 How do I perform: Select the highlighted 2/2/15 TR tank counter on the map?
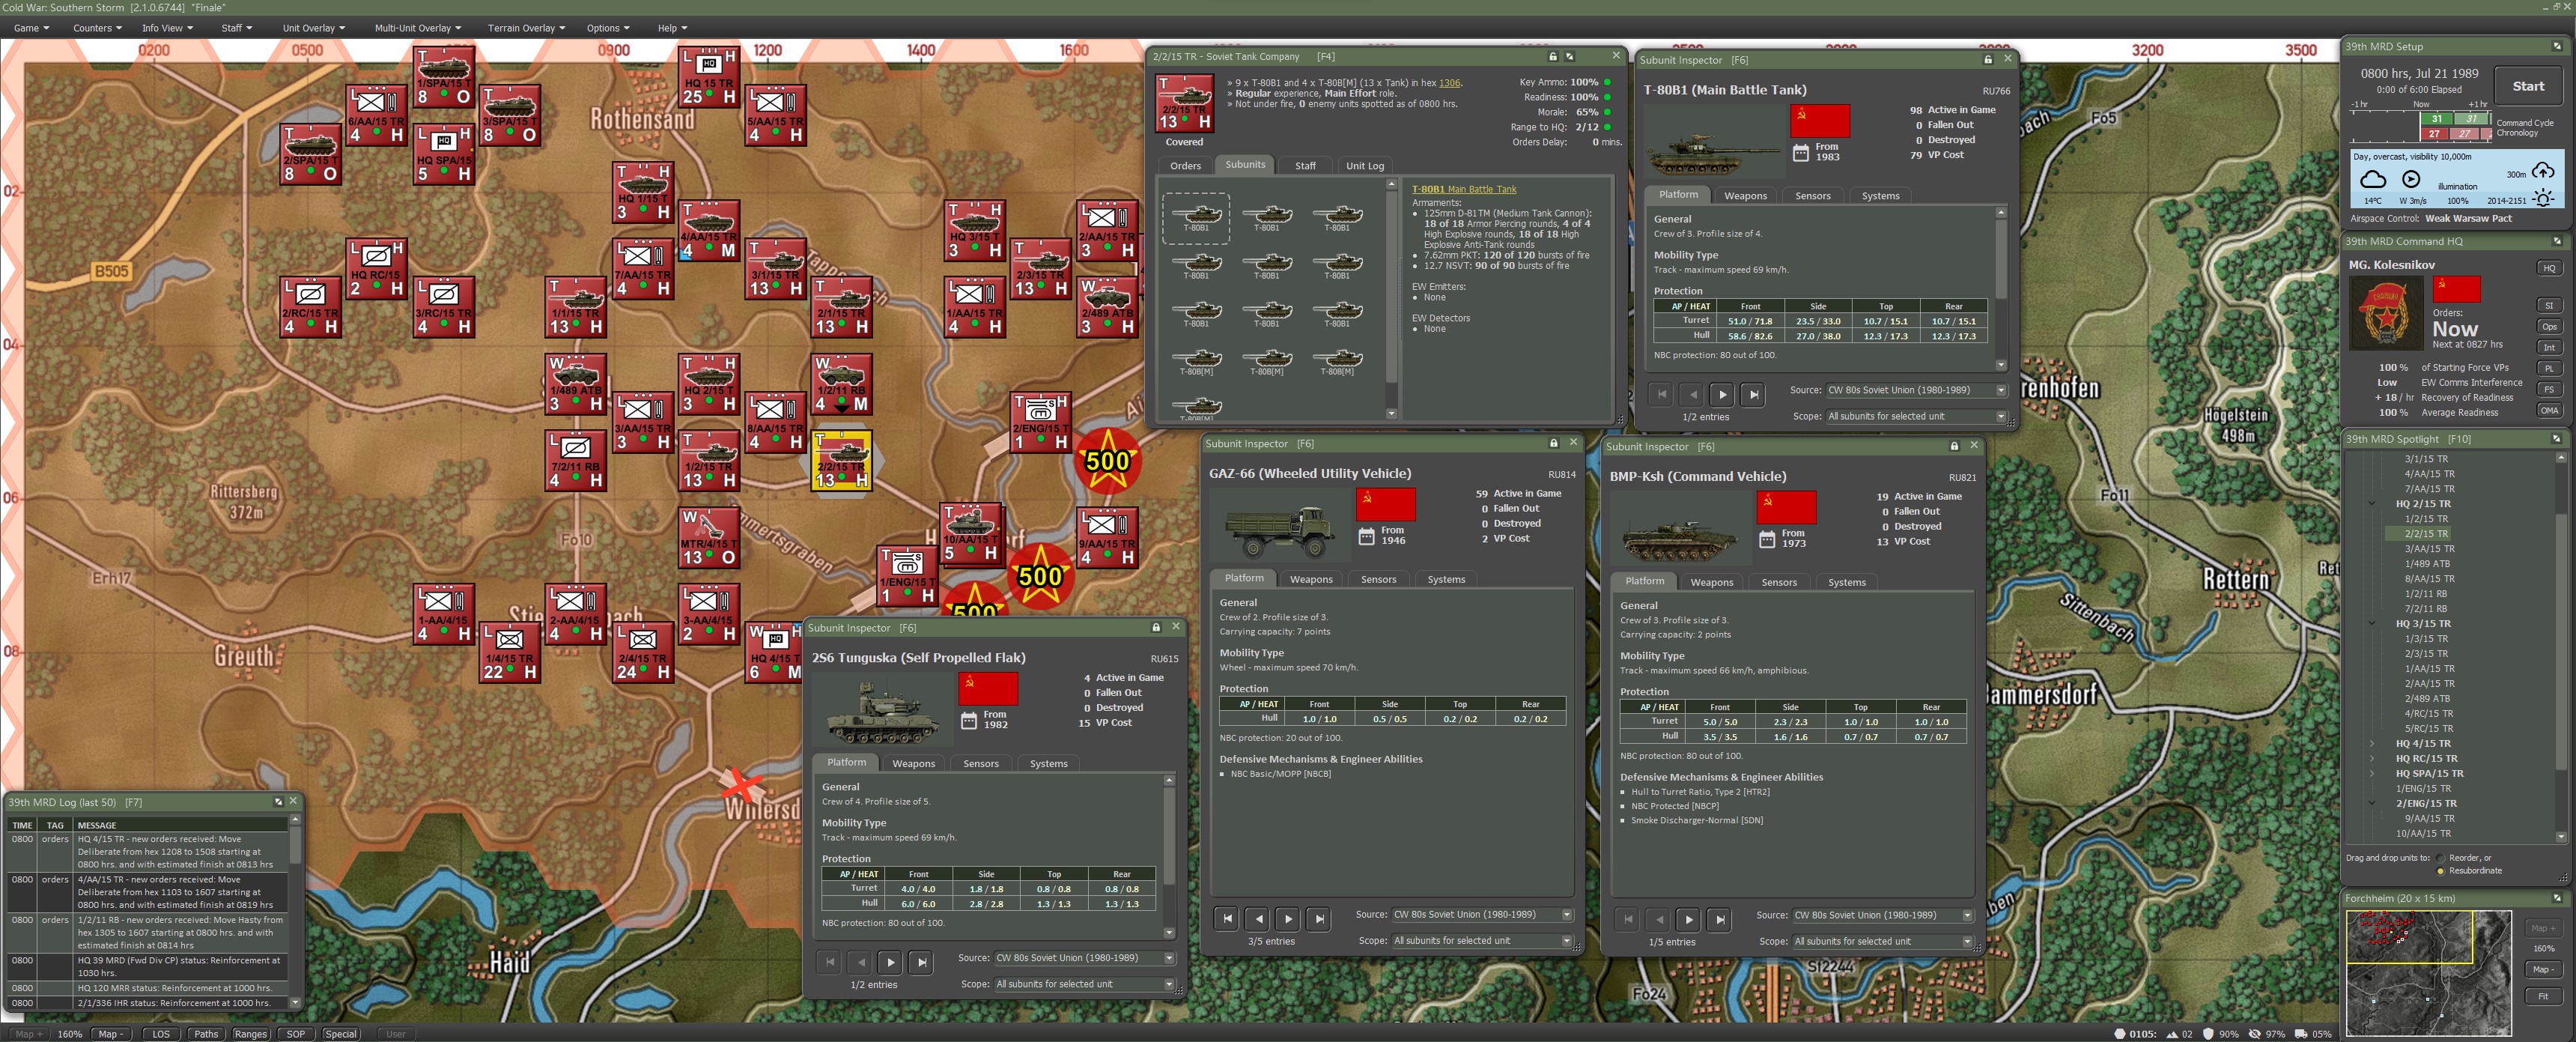pos(842,461)
